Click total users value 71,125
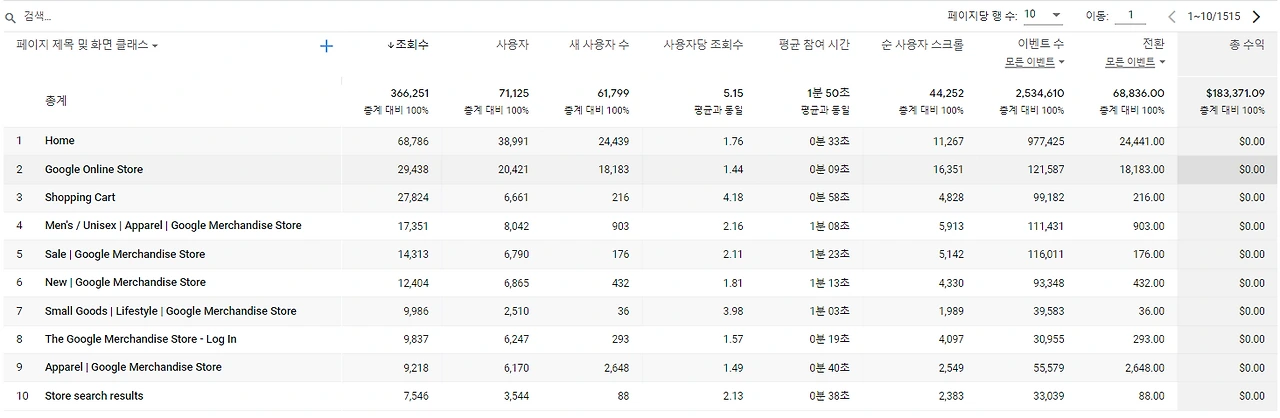The width and height of the screenshot is (1280, 418). (x=512, y=93)
